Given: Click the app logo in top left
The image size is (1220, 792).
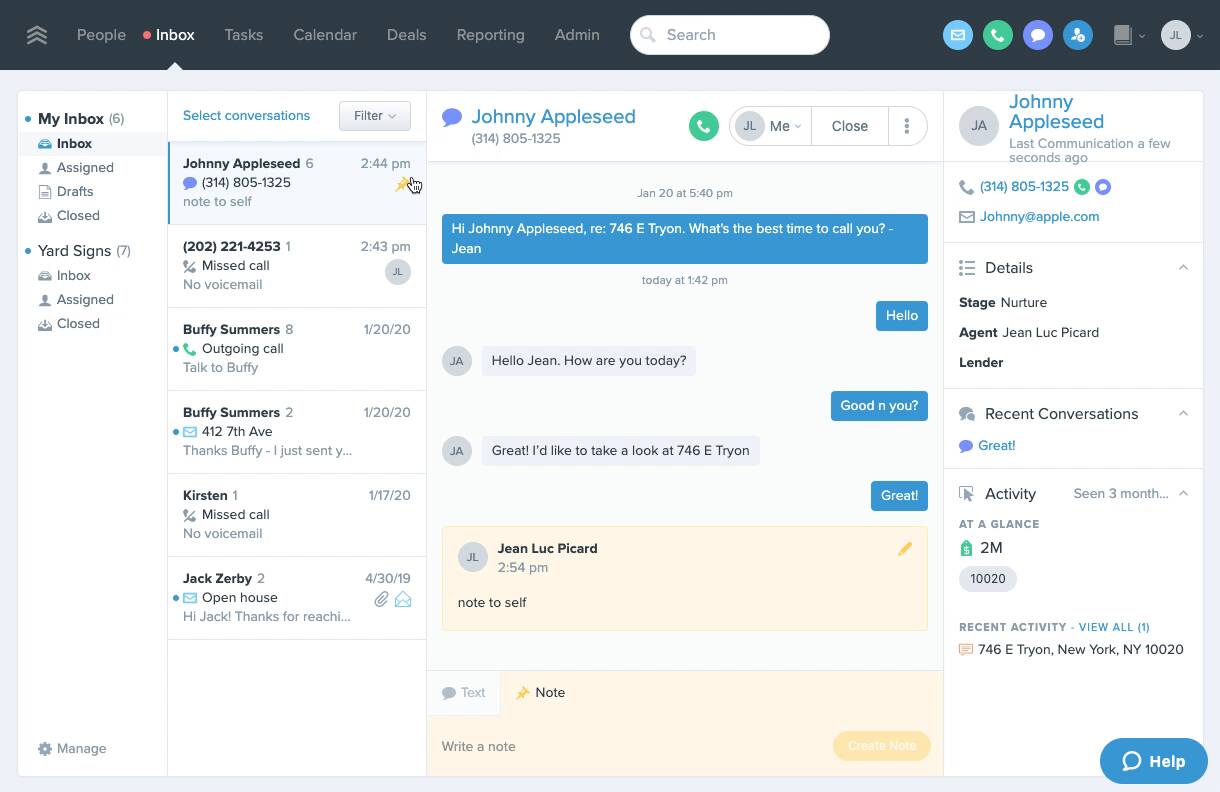Looking at the screenshot, I should (37, 35).
